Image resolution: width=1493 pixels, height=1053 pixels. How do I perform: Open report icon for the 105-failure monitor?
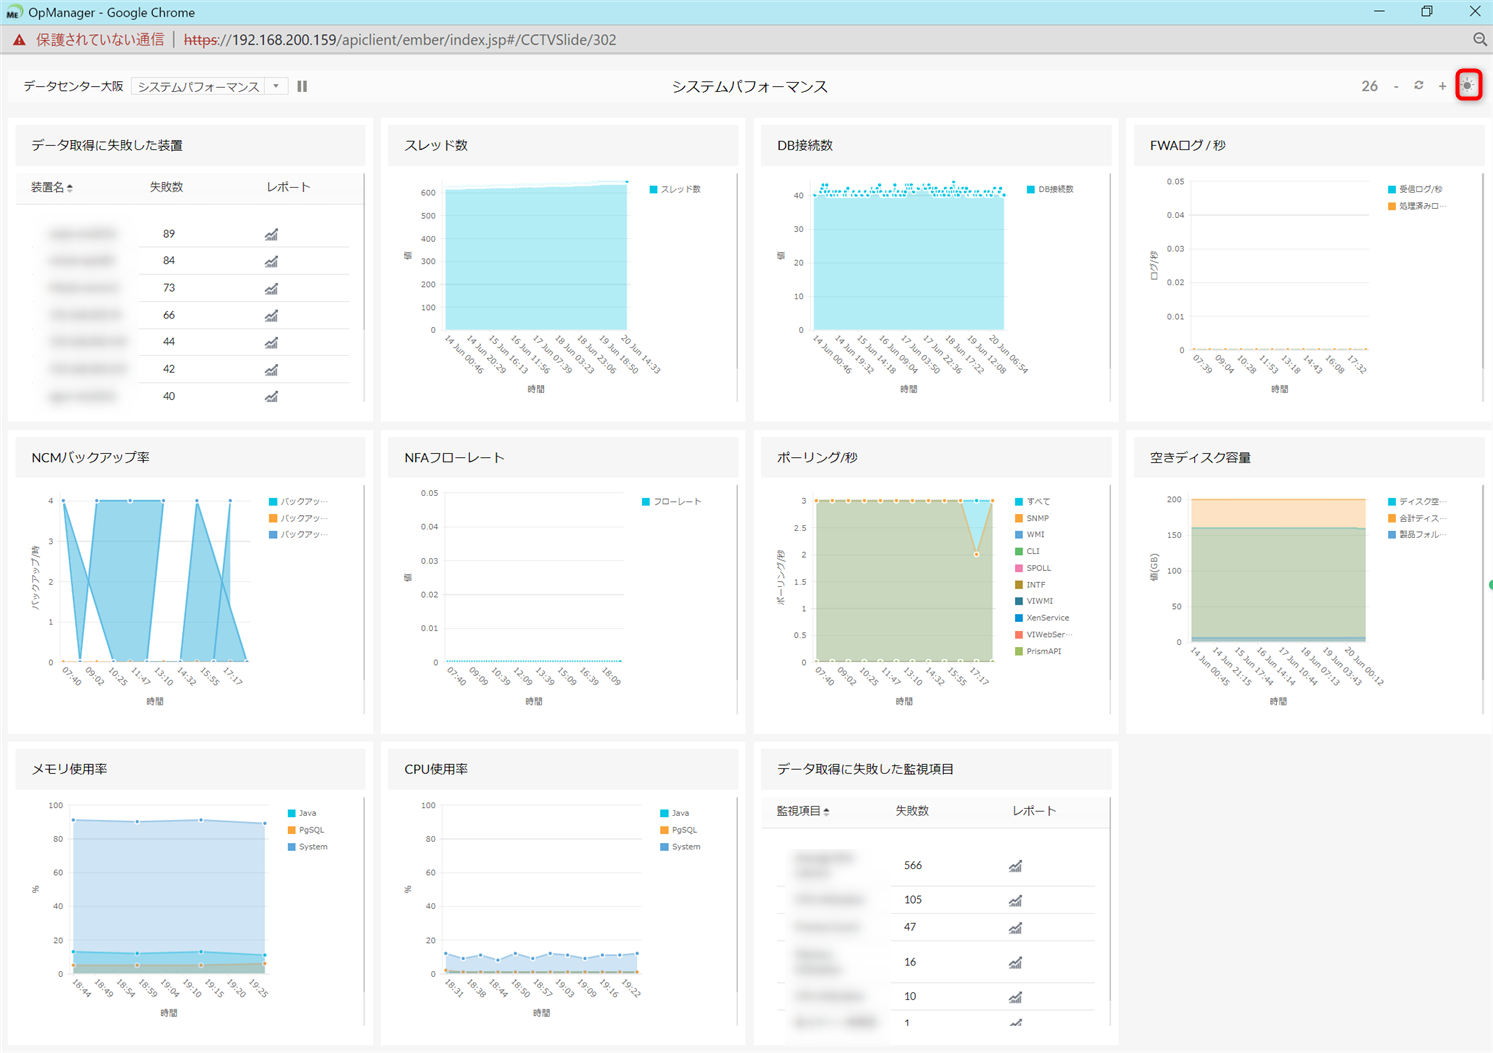[x=1015, y=900]
